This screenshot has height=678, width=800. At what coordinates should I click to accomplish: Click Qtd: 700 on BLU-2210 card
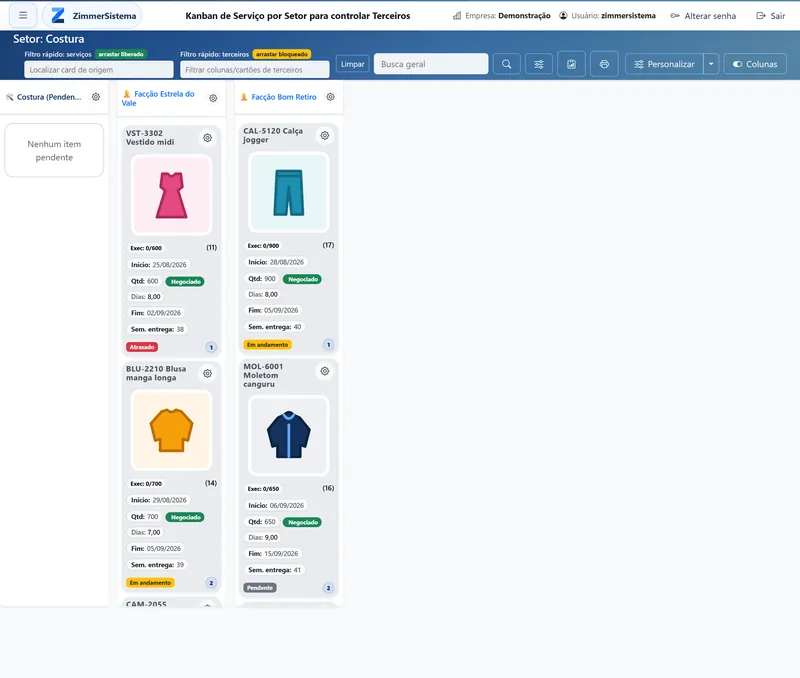(144, 517)
